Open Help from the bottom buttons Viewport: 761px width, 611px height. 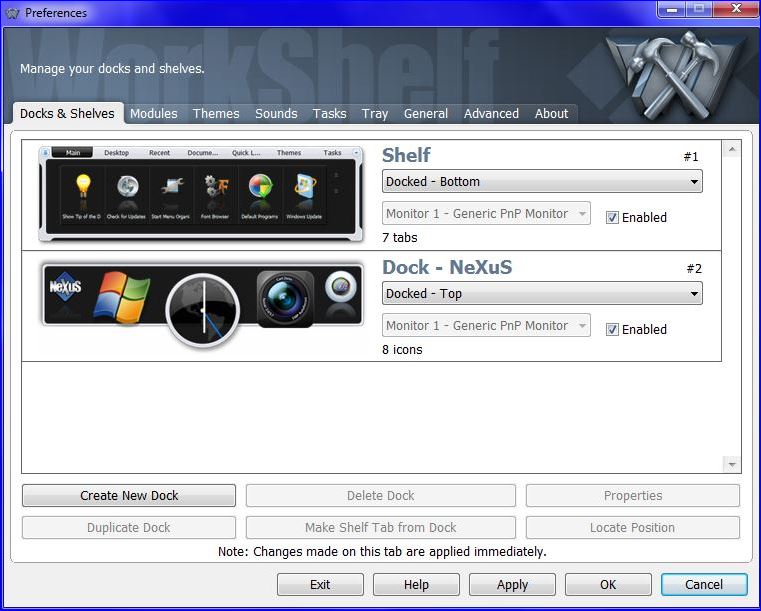click(416, 584)
